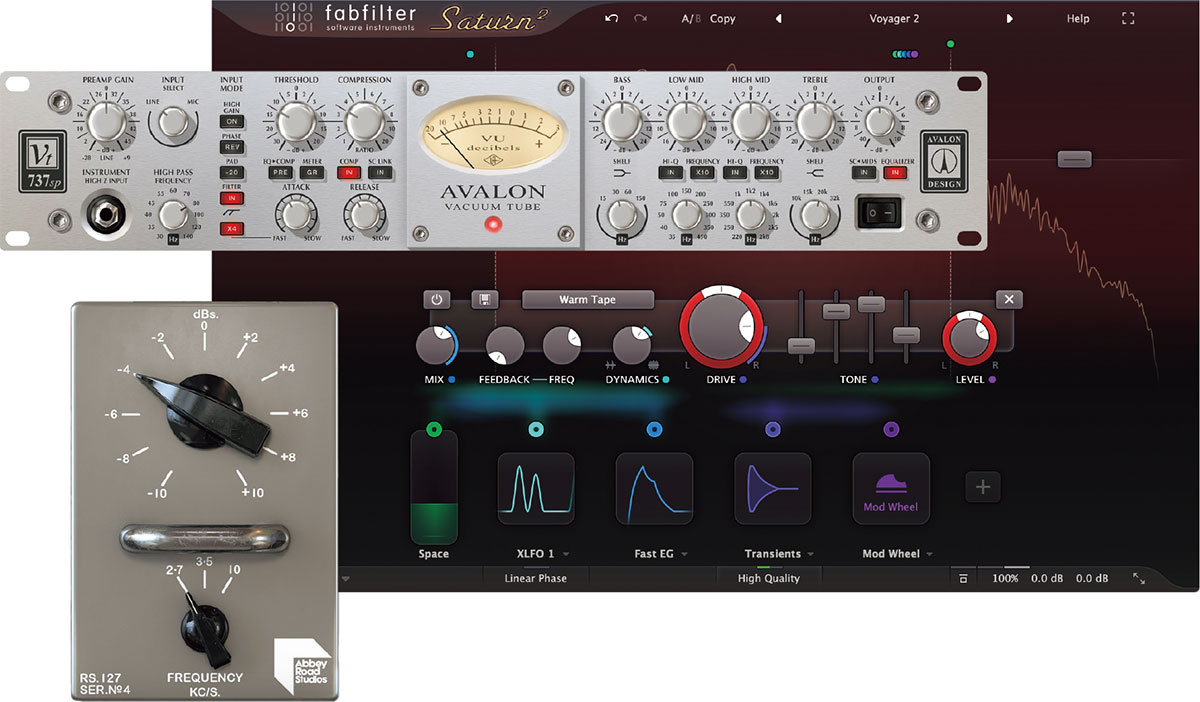
Task: Toggle the red Equalizer IN button
Action: point(895,173)
